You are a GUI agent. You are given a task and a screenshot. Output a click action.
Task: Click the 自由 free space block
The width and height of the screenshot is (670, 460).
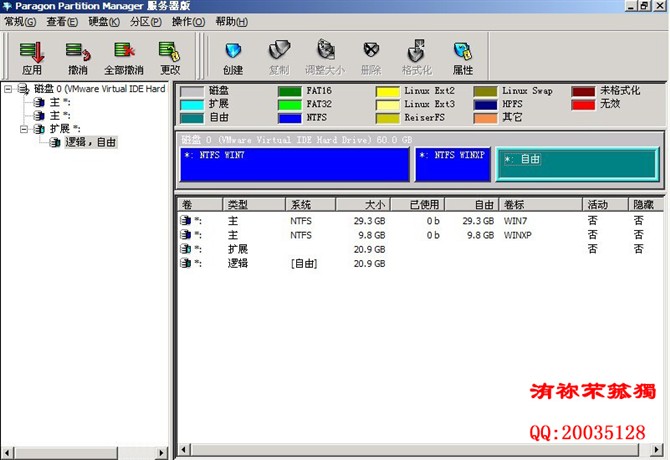pyautogui.click(x=577, y=164)
